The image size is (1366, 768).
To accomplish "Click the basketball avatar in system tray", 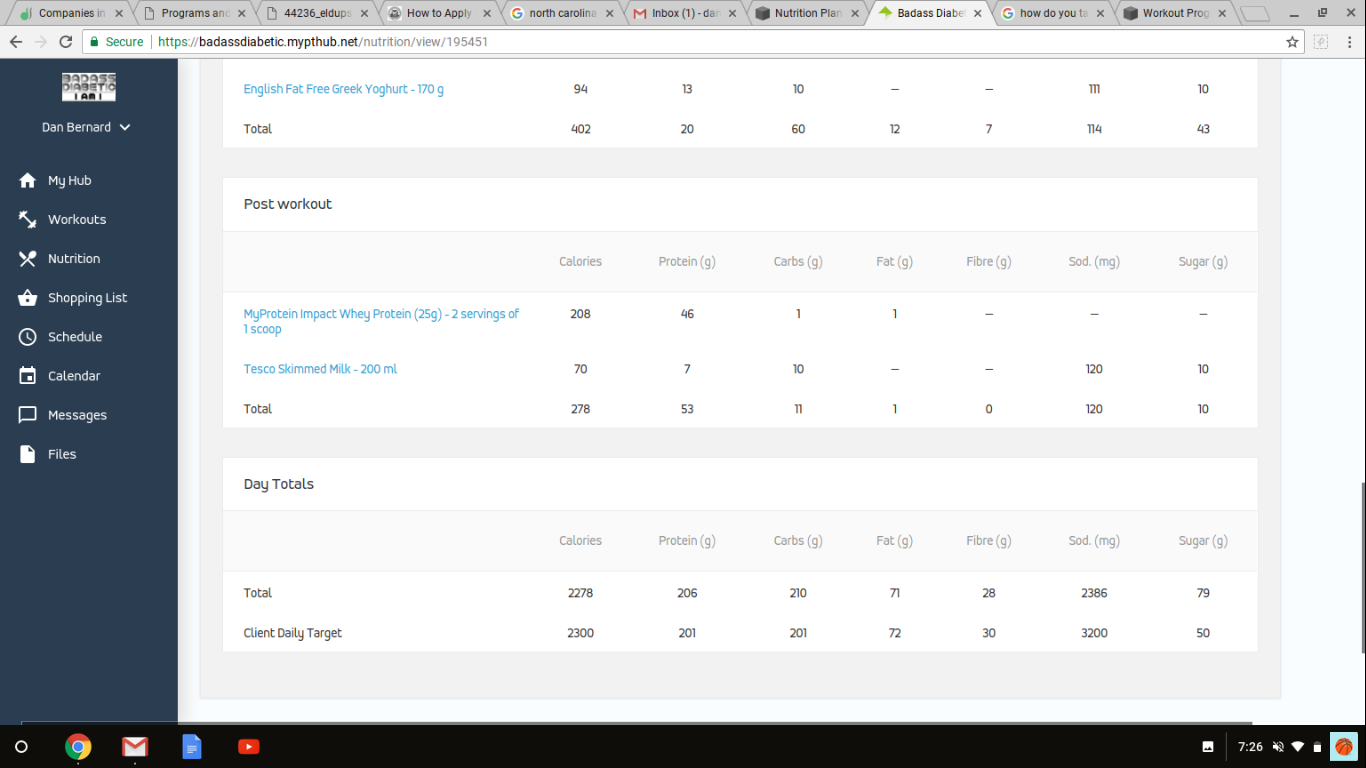I will [1343, 747].
